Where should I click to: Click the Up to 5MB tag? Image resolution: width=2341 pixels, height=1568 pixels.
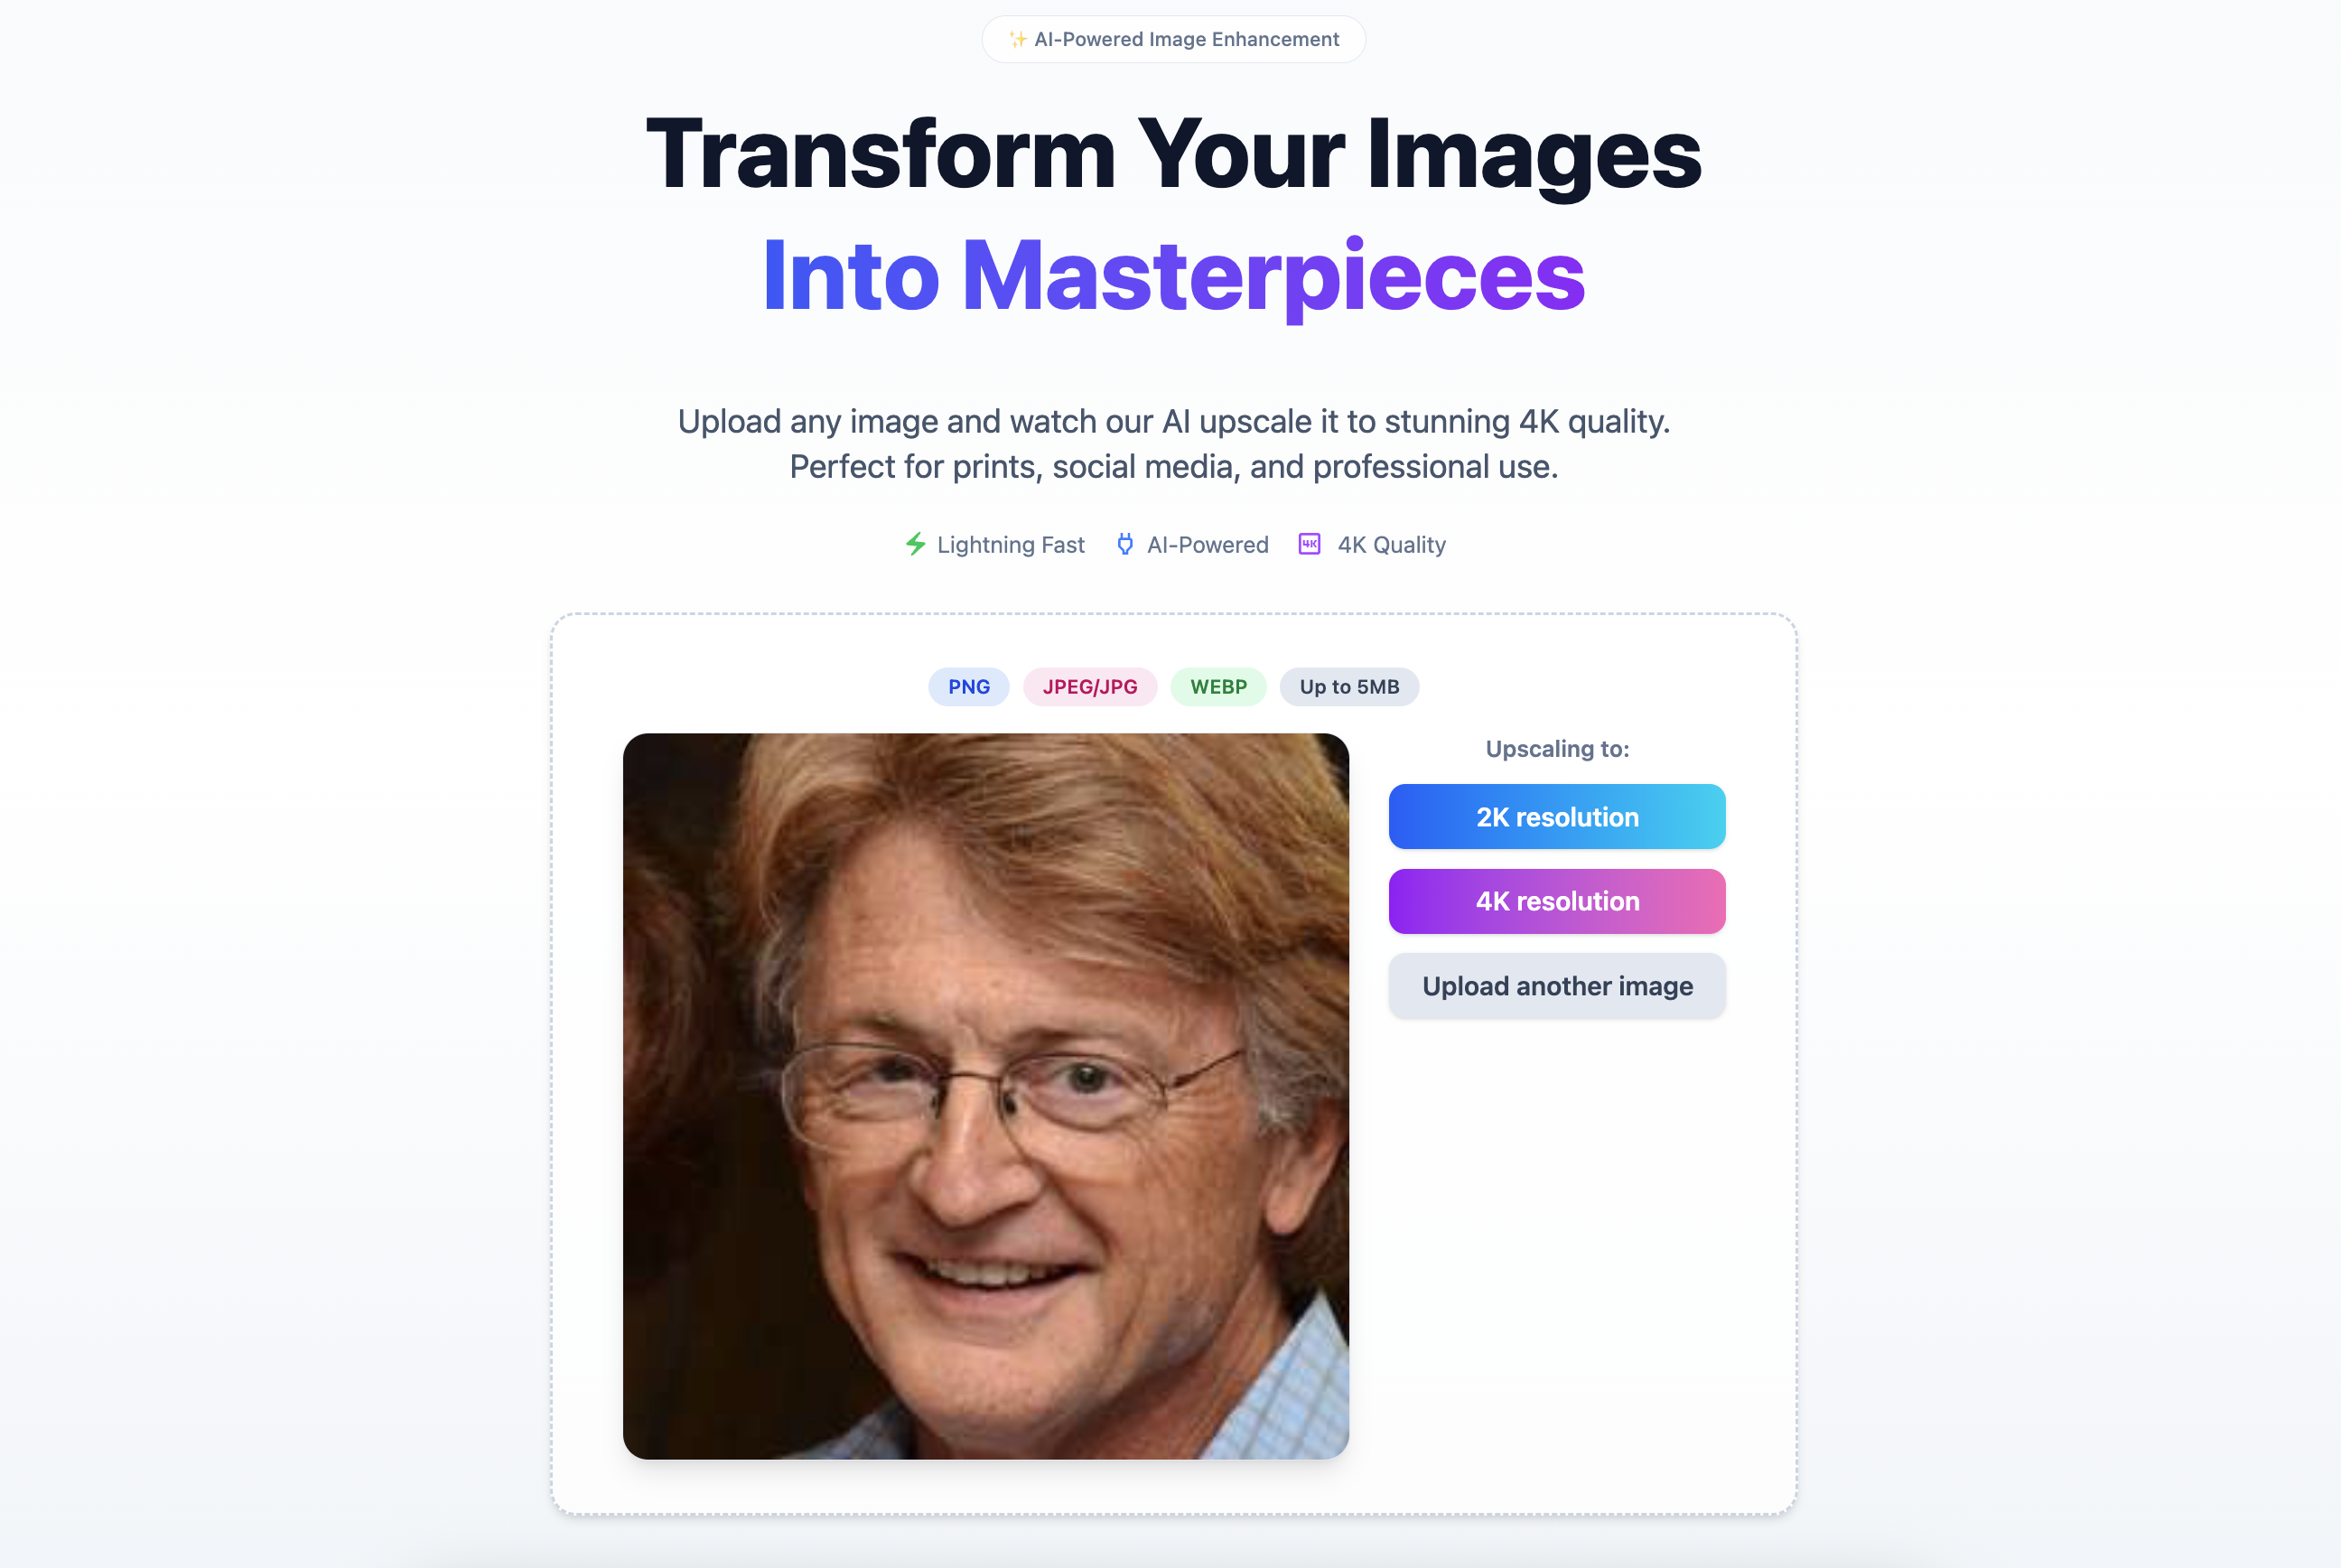(x=1349, y=687)
